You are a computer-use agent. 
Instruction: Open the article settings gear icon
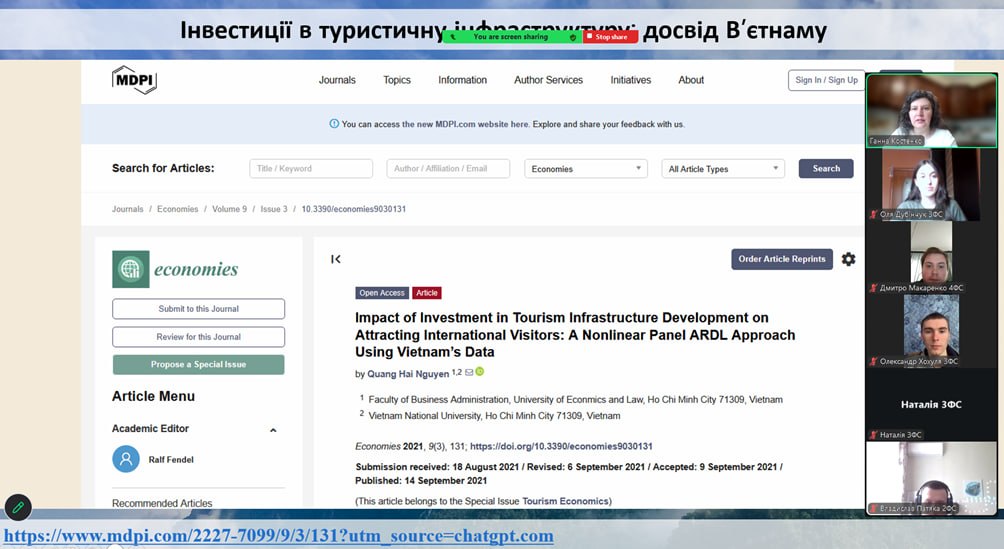(x=848, y=259)
